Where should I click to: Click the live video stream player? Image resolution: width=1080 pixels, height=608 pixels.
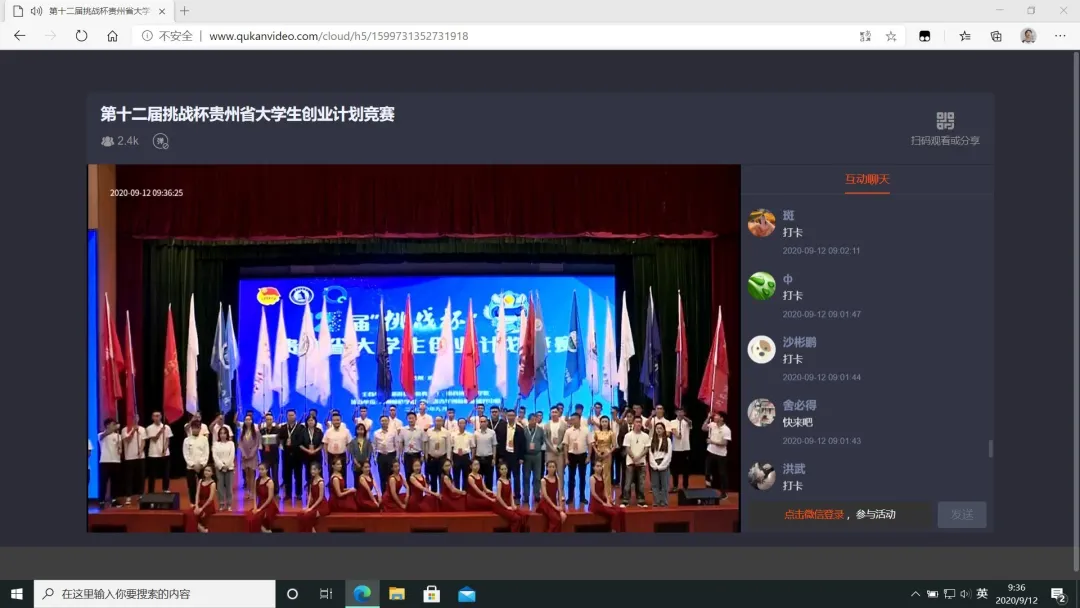pyautogui.click(x=414, y=348)
